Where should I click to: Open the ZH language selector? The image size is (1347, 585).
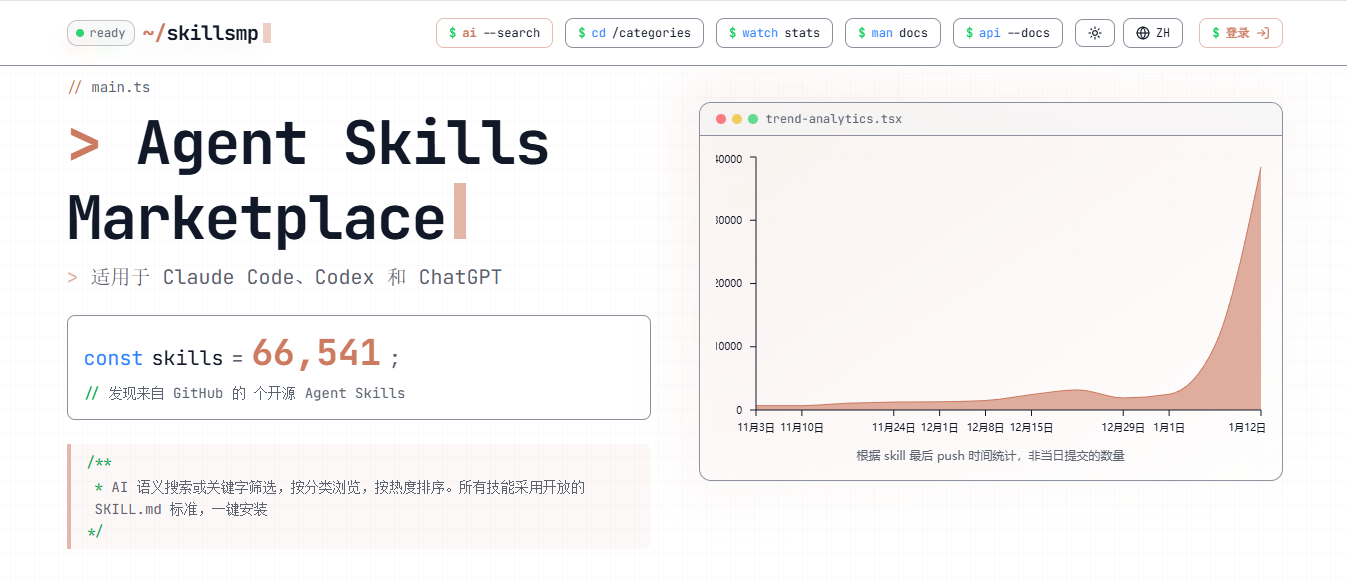coord(1153,33)
